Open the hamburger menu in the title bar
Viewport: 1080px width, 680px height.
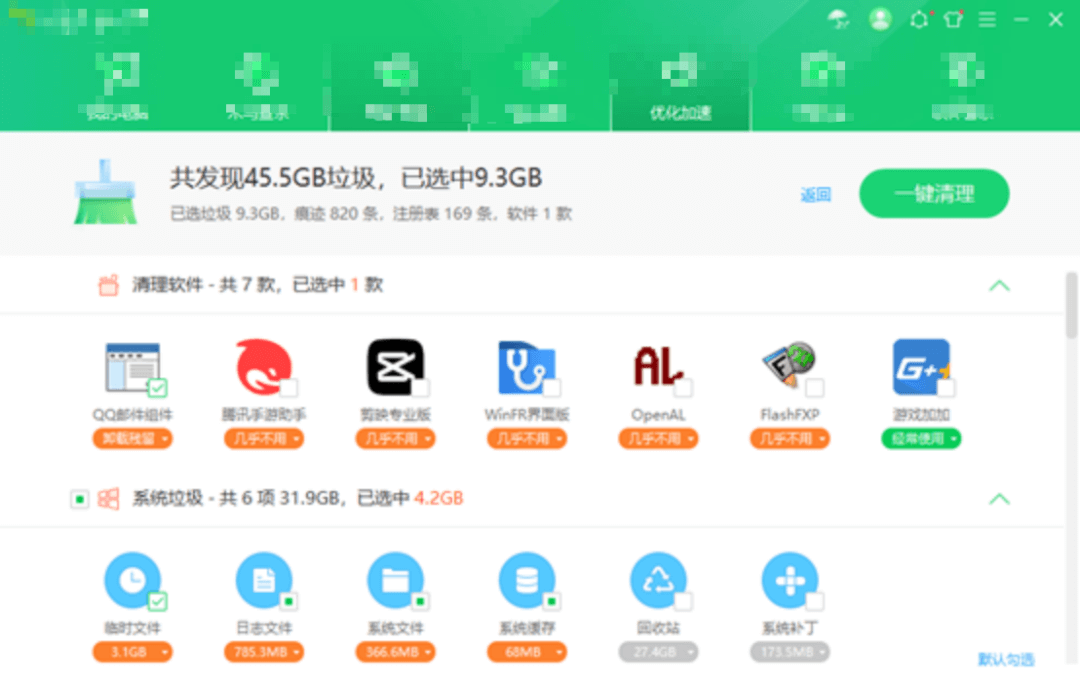[986, 18]
